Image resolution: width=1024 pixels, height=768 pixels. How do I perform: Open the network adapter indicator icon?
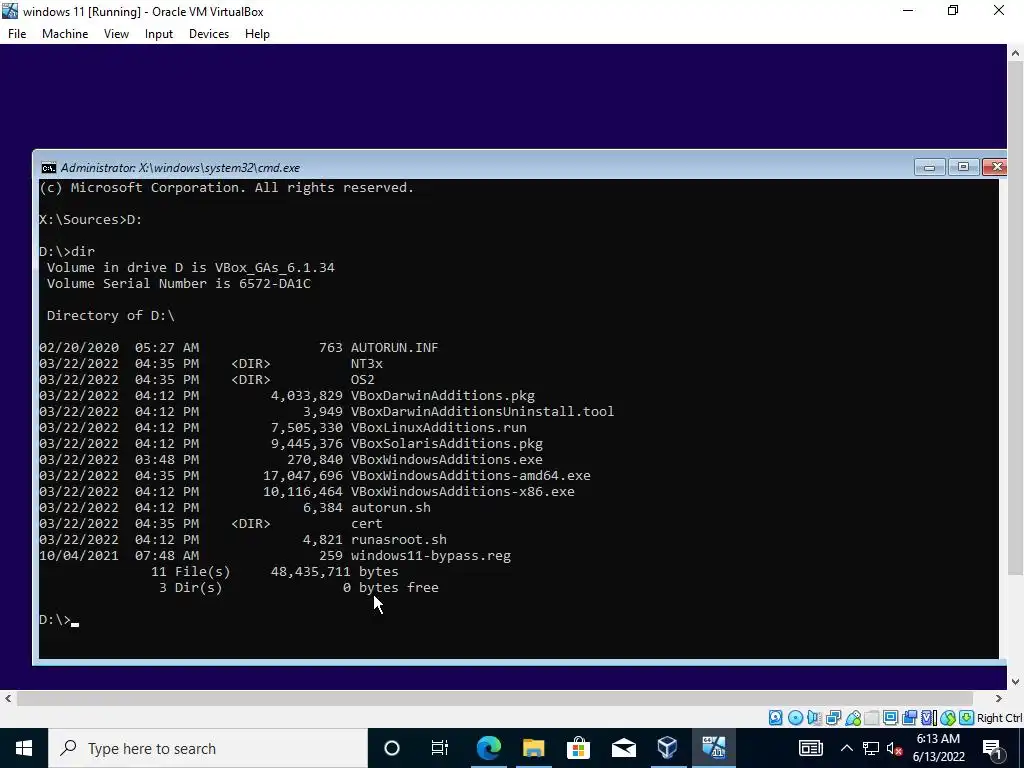coord(833,718)
